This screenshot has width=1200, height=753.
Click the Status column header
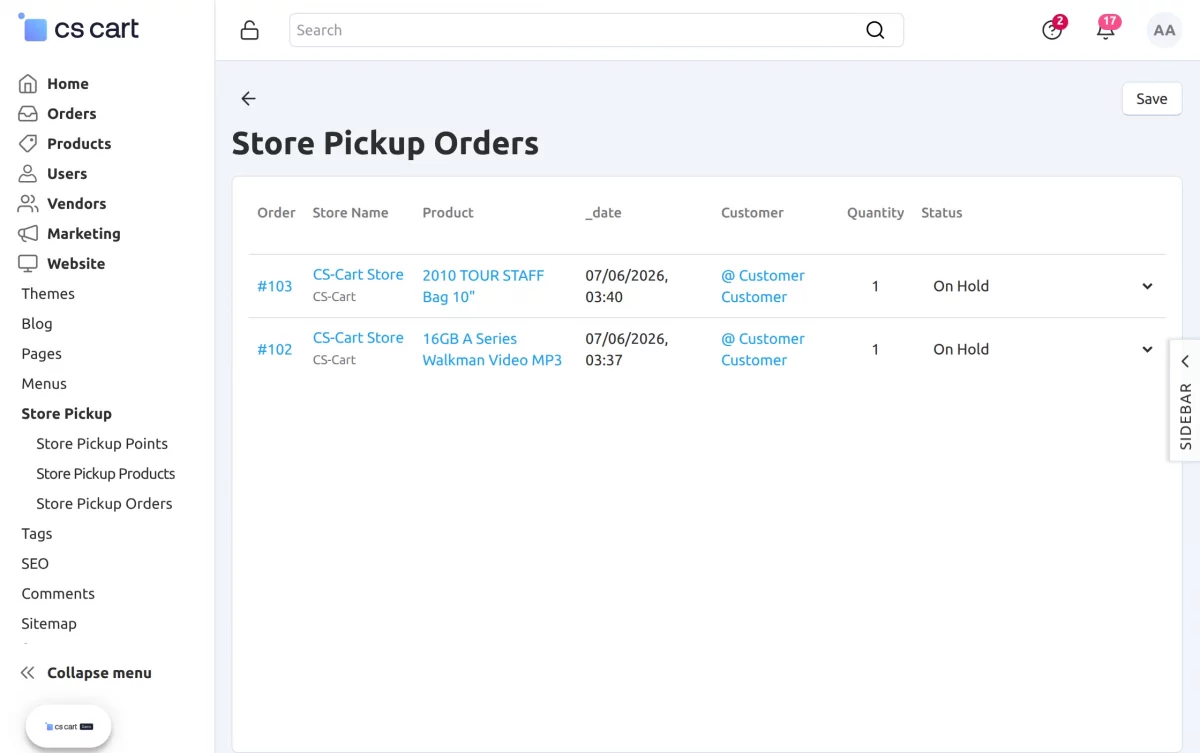(x=941, y=213)
